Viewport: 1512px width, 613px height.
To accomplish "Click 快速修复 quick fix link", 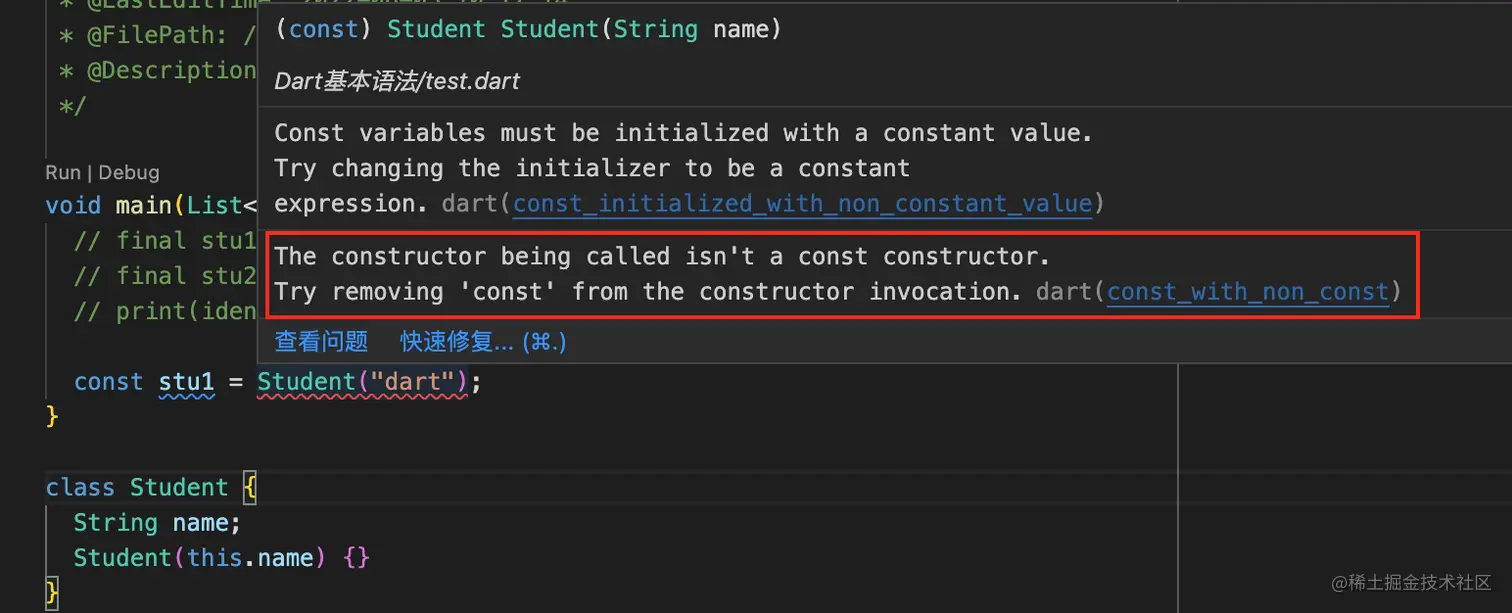I will point(483,342).
